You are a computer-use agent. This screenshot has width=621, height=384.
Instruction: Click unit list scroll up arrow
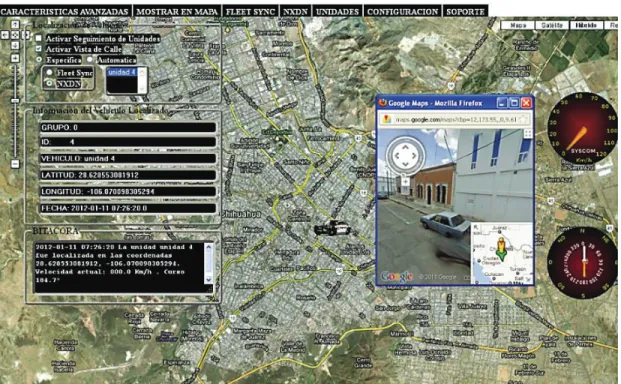pyautogui.click(x=142, y=72)
